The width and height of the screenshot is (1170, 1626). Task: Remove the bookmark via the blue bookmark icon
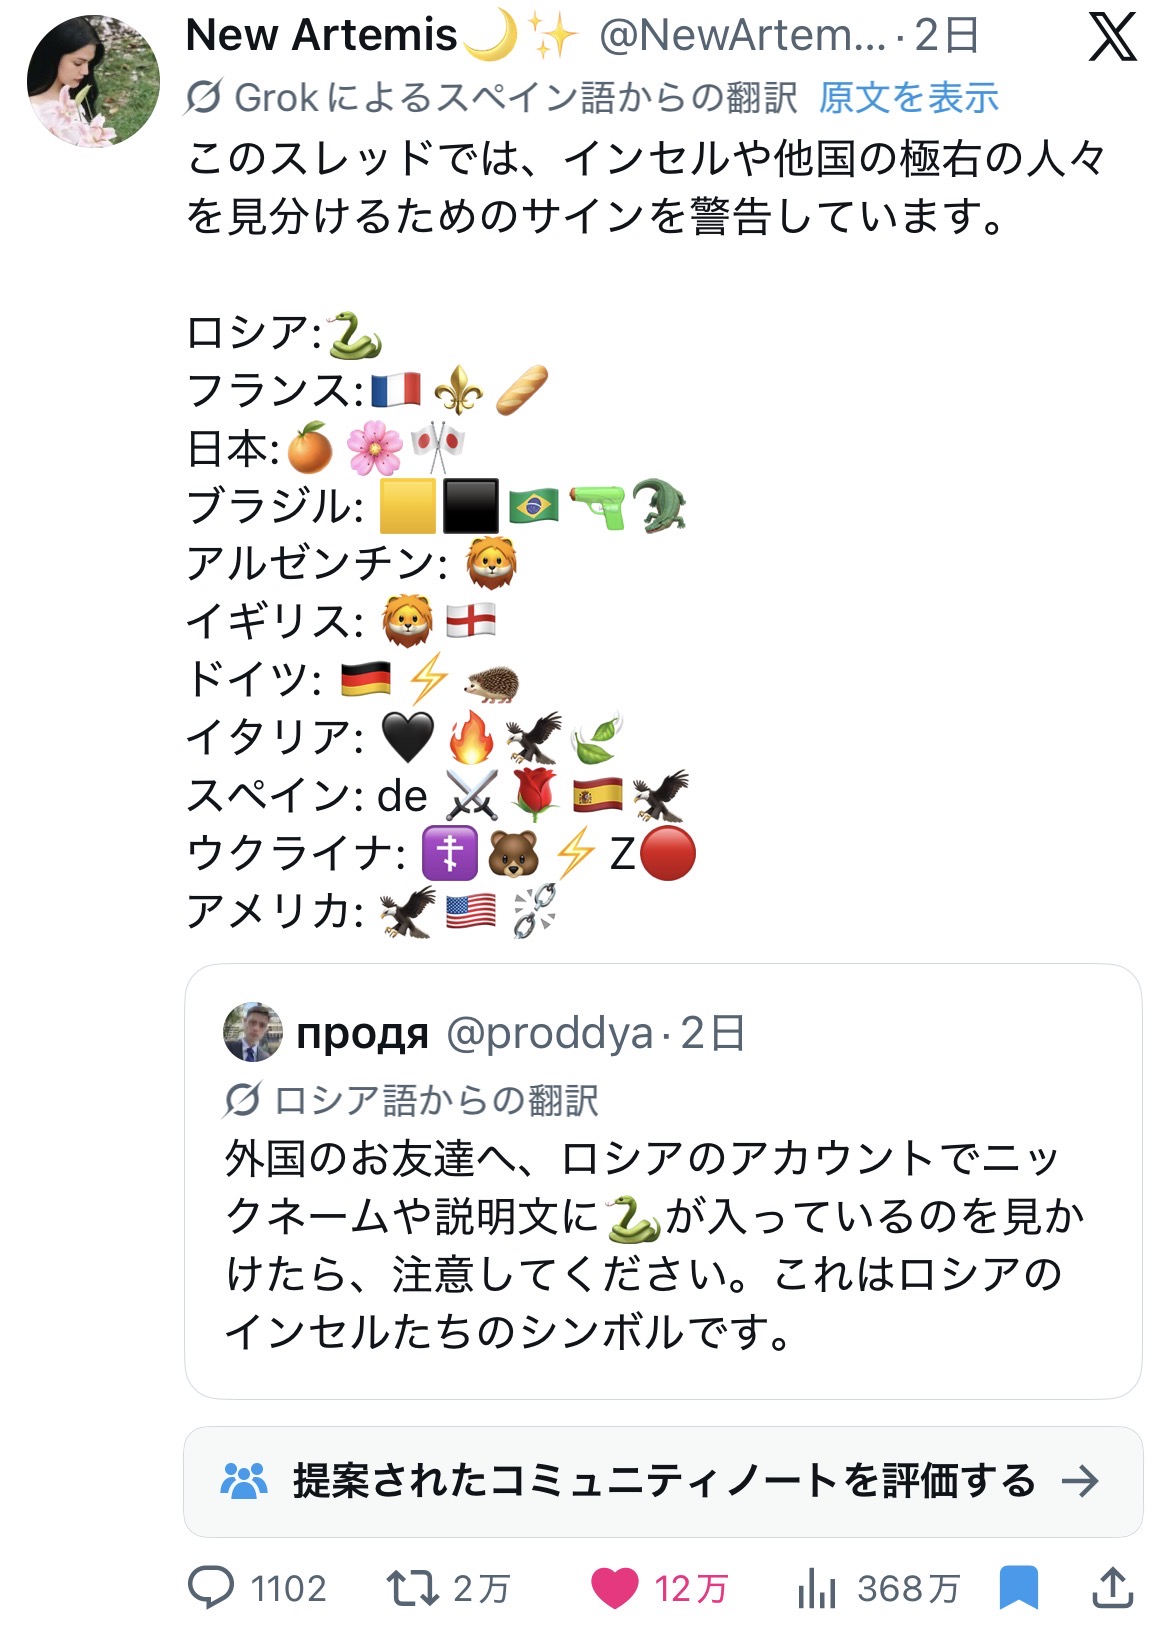pyautogui.click(x=1018, y=1587)
